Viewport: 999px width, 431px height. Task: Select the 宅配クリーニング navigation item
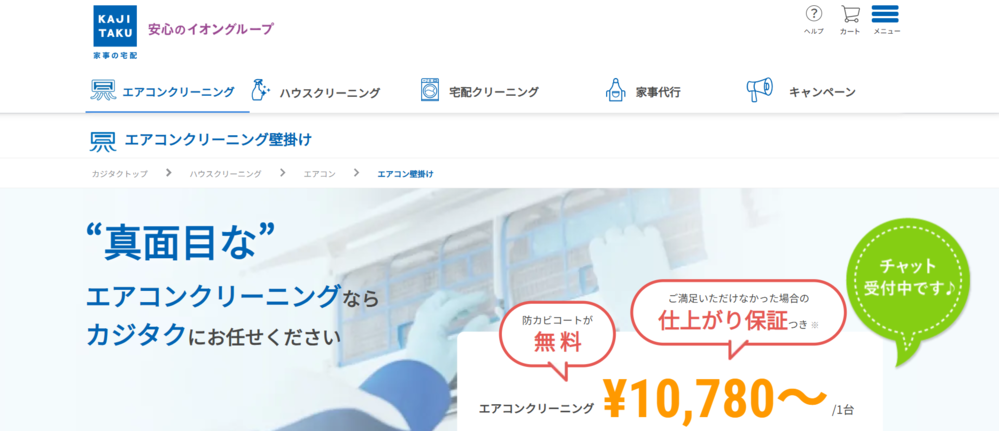tap(494, 92)
